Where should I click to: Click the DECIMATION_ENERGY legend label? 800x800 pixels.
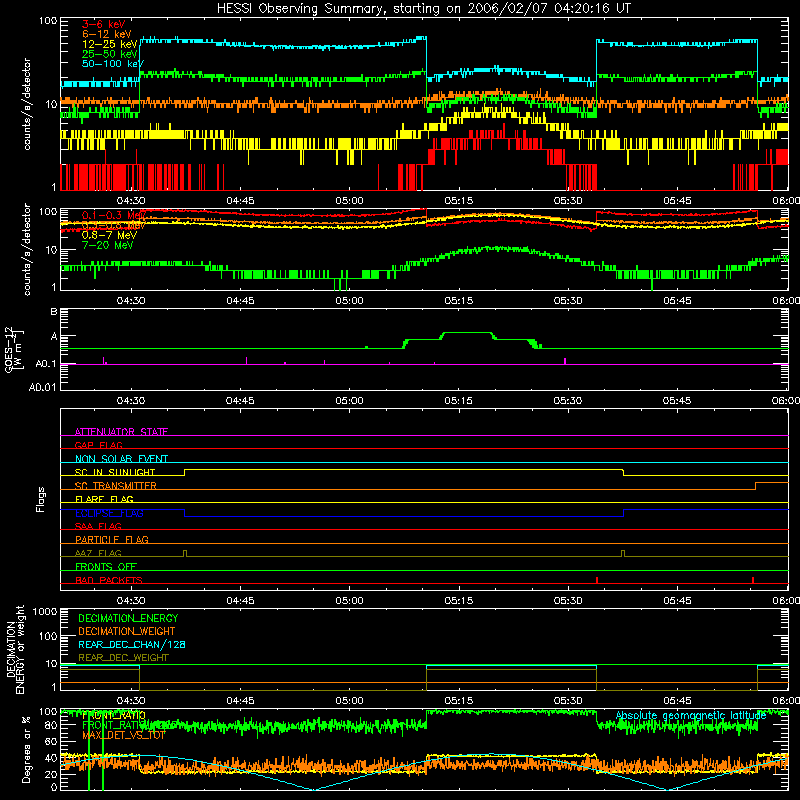(x=128, y=618)
